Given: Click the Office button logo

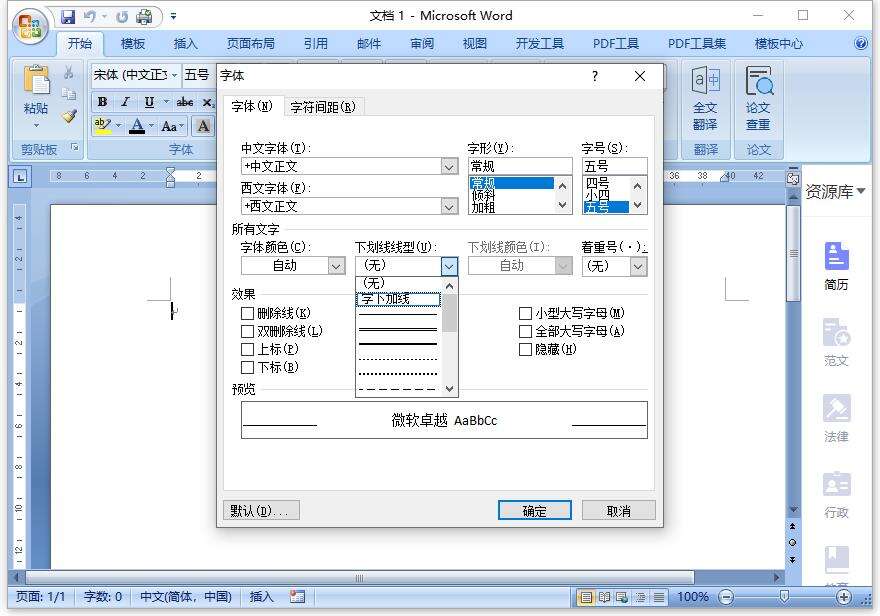Looking at the screenshot, I should coord(30,25).
